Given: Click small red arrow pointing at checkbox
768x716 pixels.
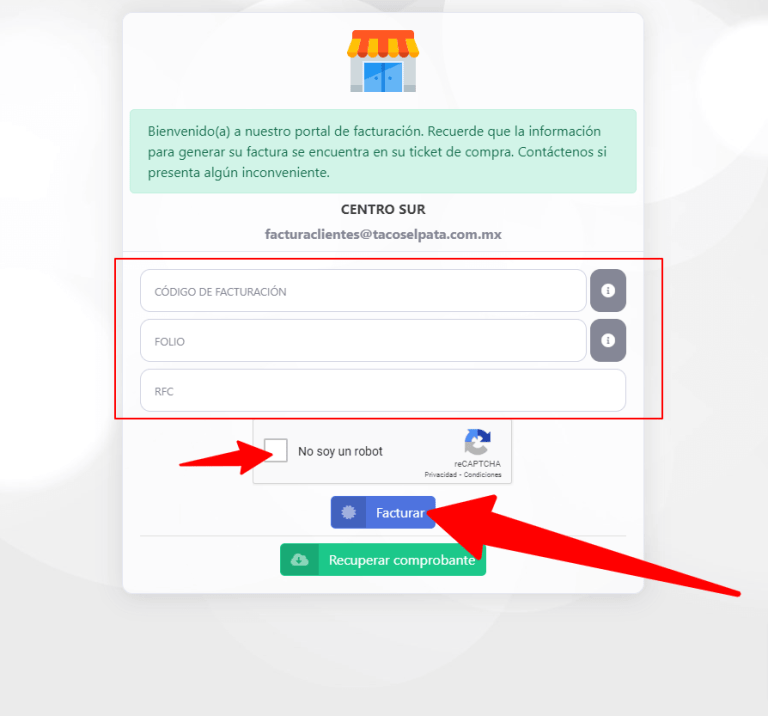Looking at the screenshot, I should pyautogui.click(x=226, y=458).
